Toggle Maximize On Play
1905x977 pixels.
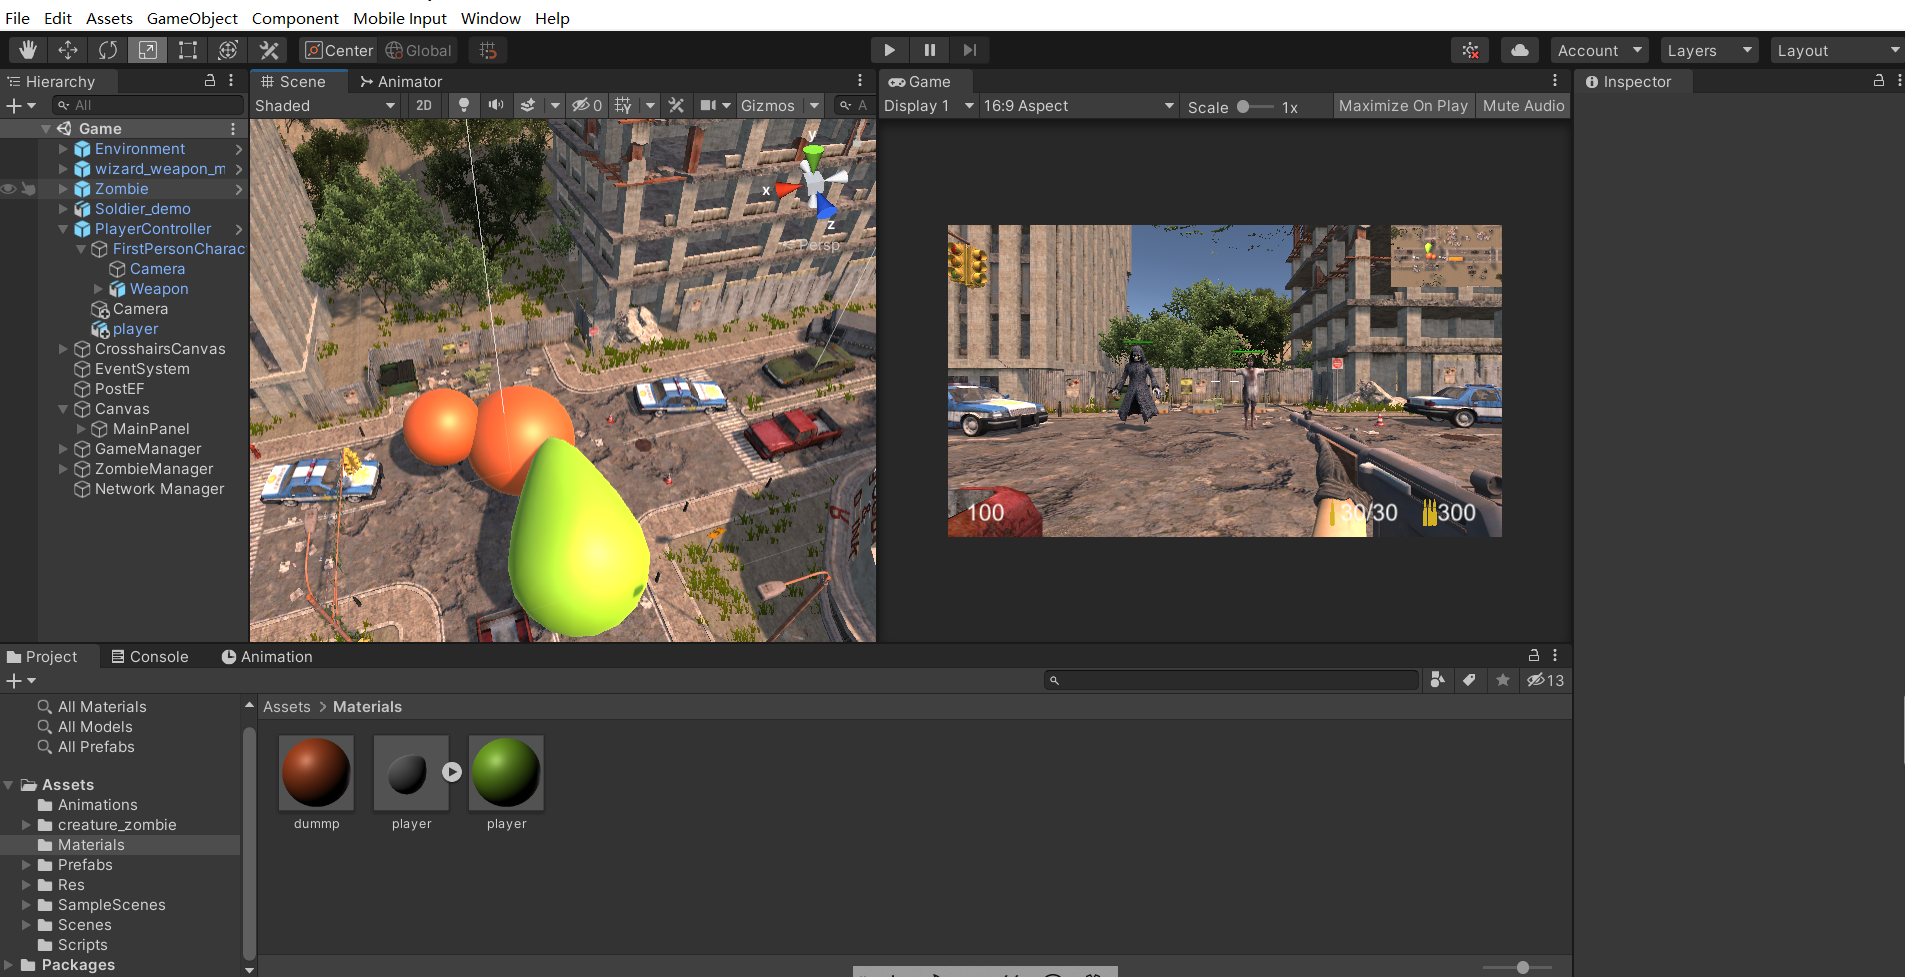pos(1403,105)
